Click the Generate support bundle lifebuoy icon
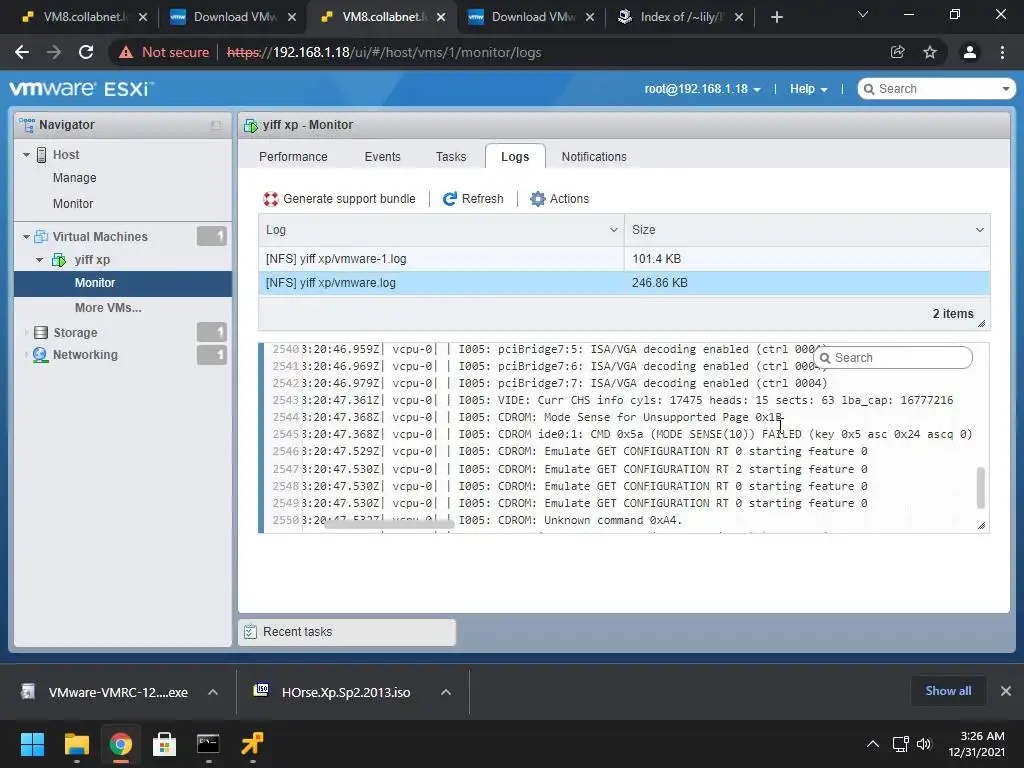The image size is (1024, 768). coord(271,199)
